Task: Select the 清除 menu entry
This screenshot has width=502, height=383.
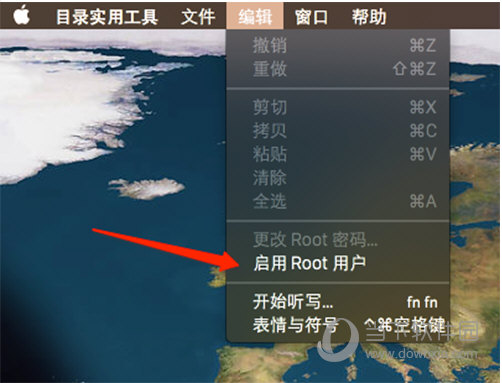Action: 338,177
